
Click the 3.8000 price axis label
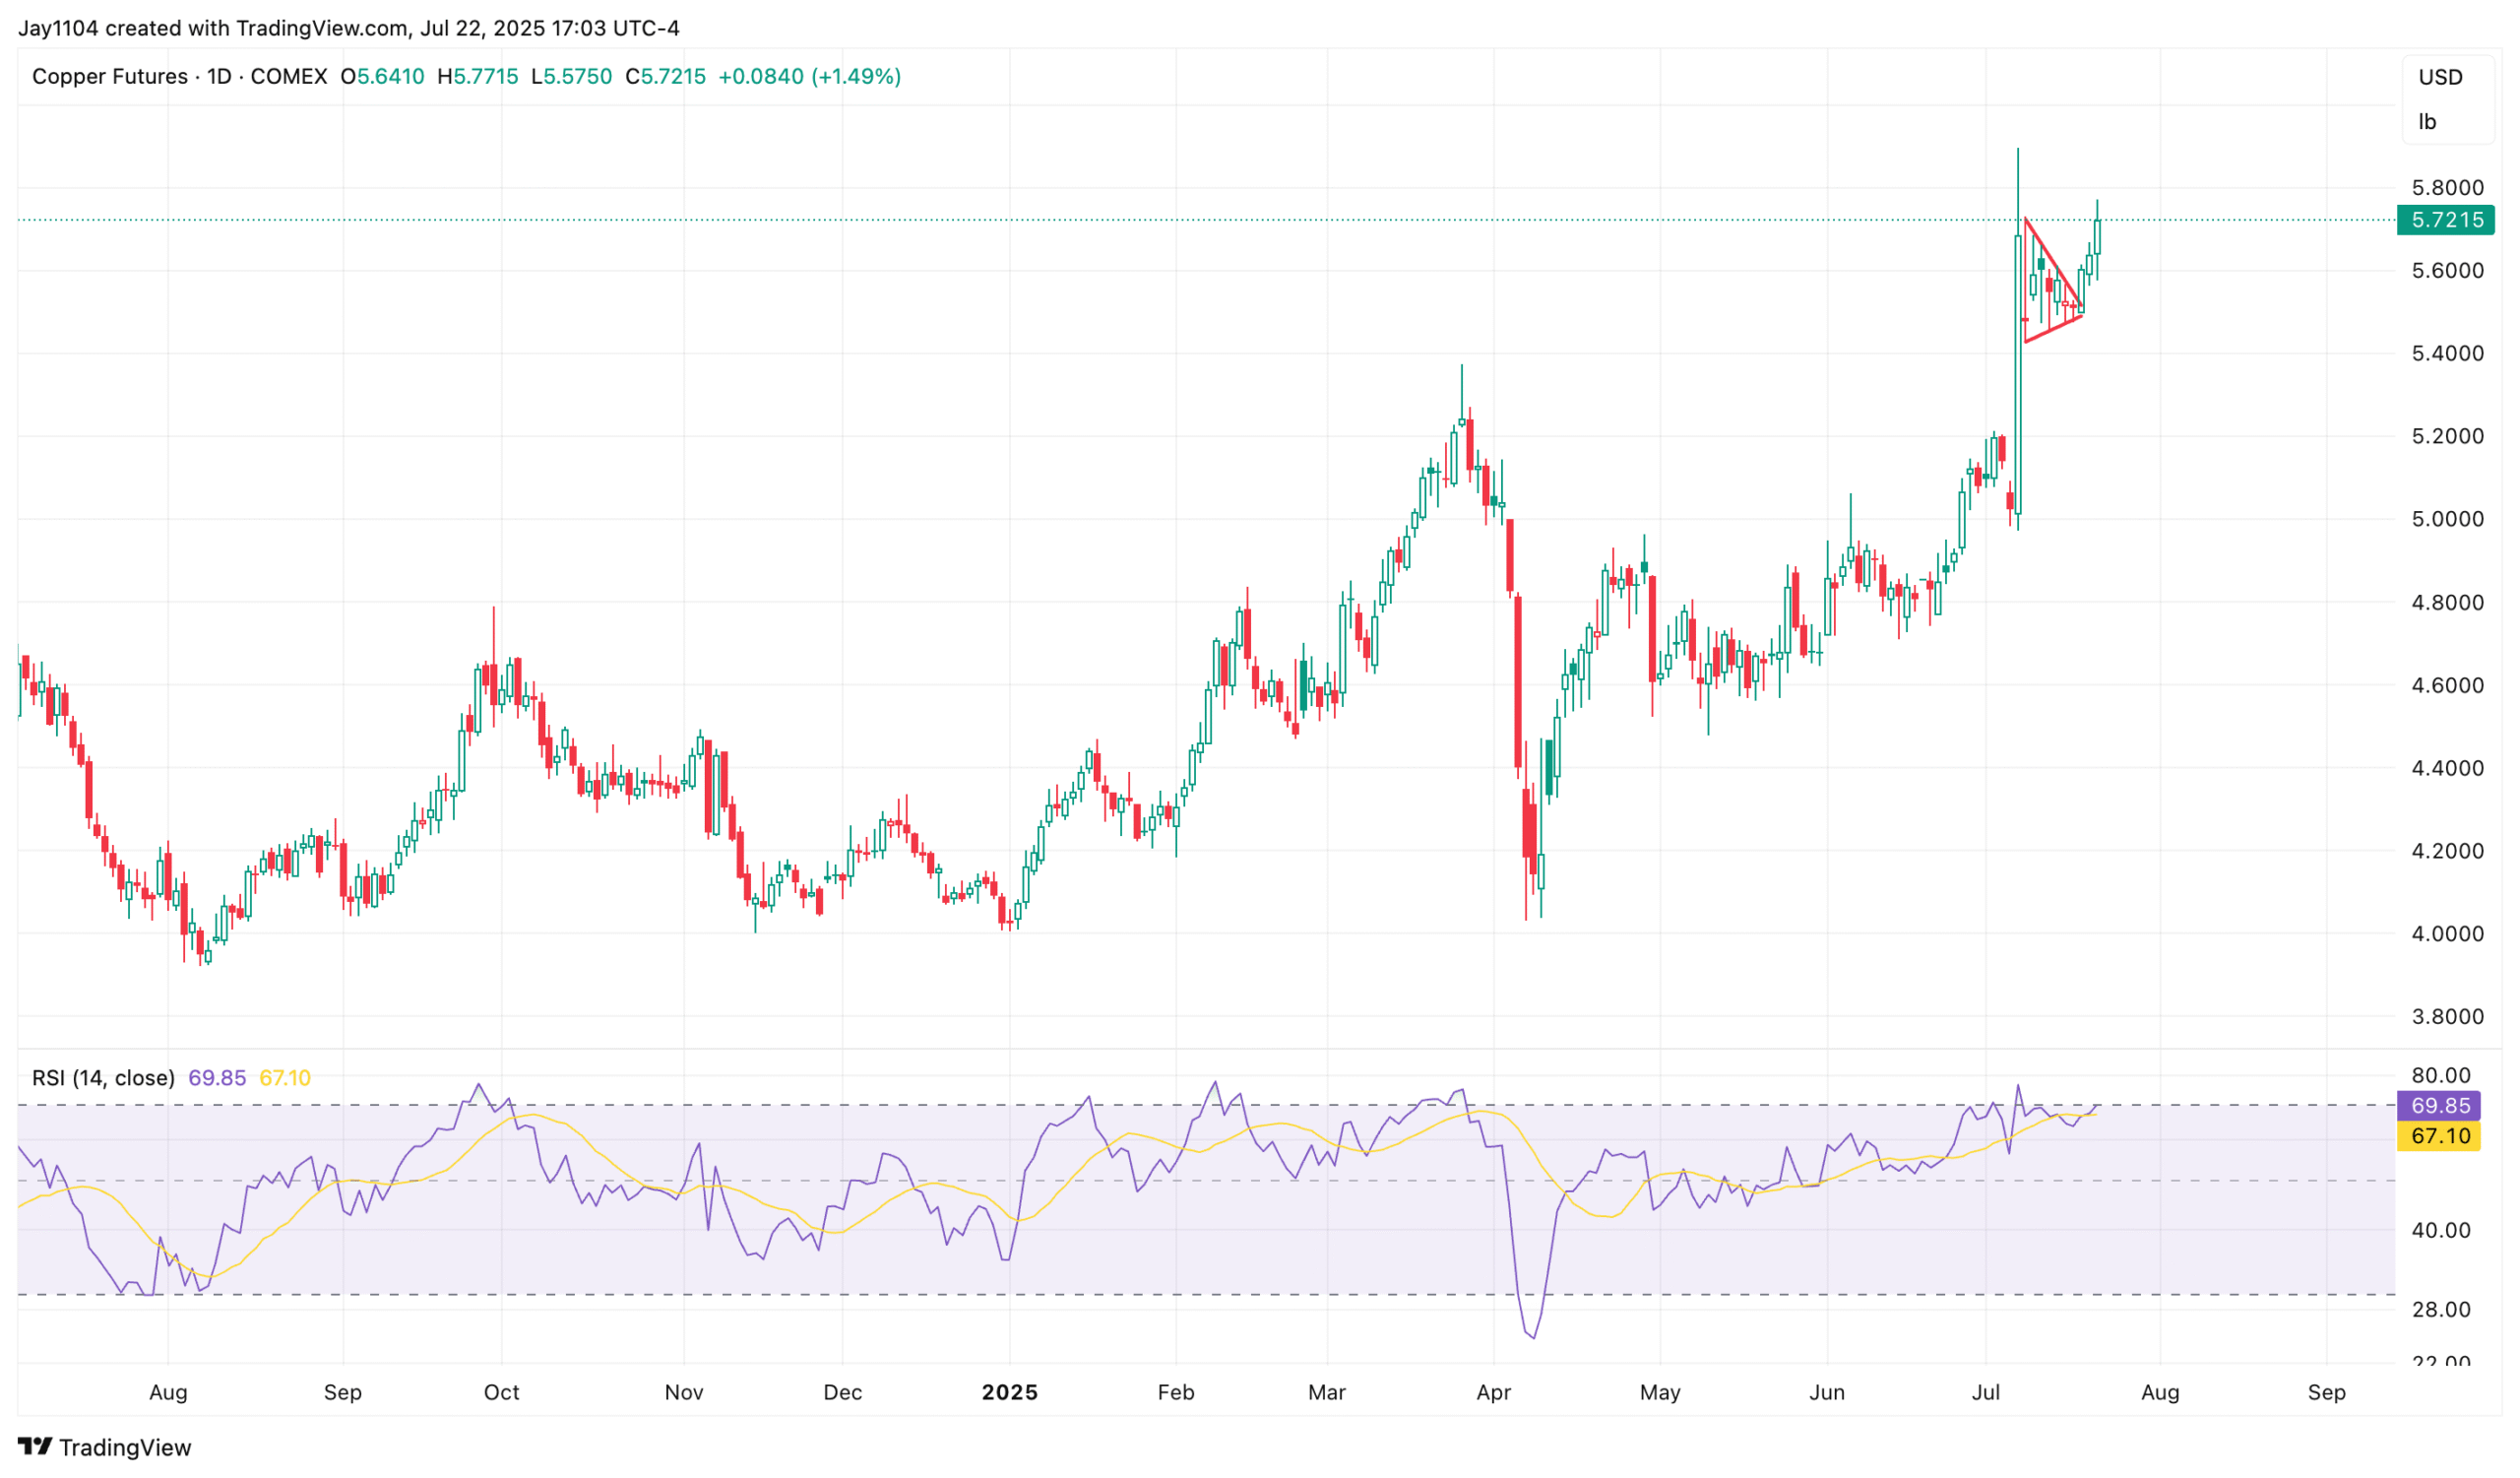[x=2447, y=1017]
